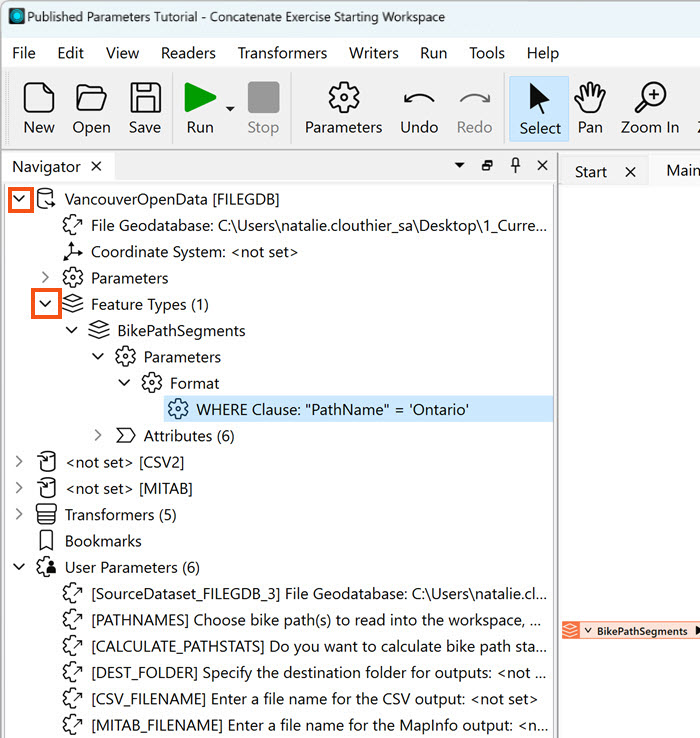Image resolution: width=700 pixels, height=738 pixels.
Task: Collapse the Feature Types (1) node
Action: click(x=46, y=304)
